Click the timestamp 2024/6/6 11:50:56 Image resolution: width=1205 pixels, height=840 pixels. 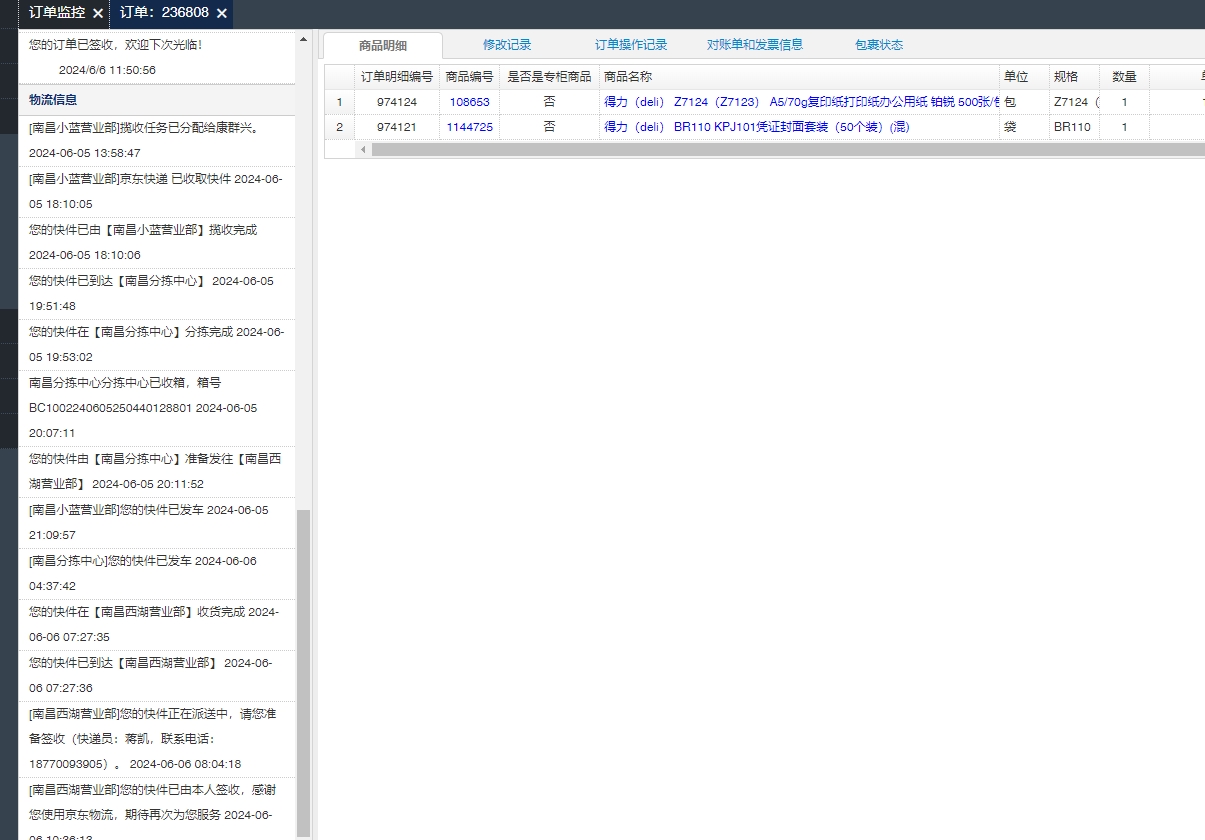107,71
